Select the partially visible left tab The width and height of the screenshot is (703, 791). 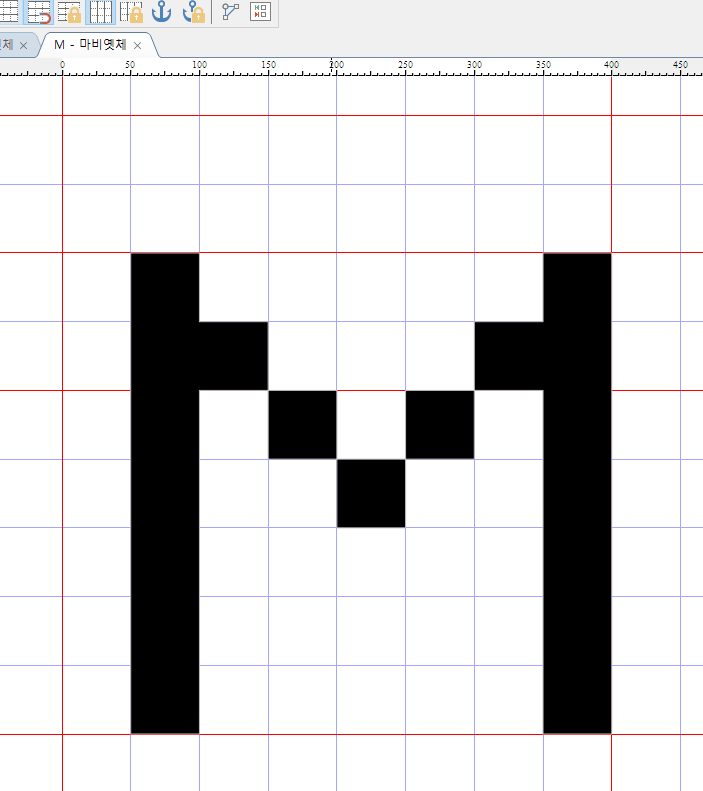pos(7,45)
